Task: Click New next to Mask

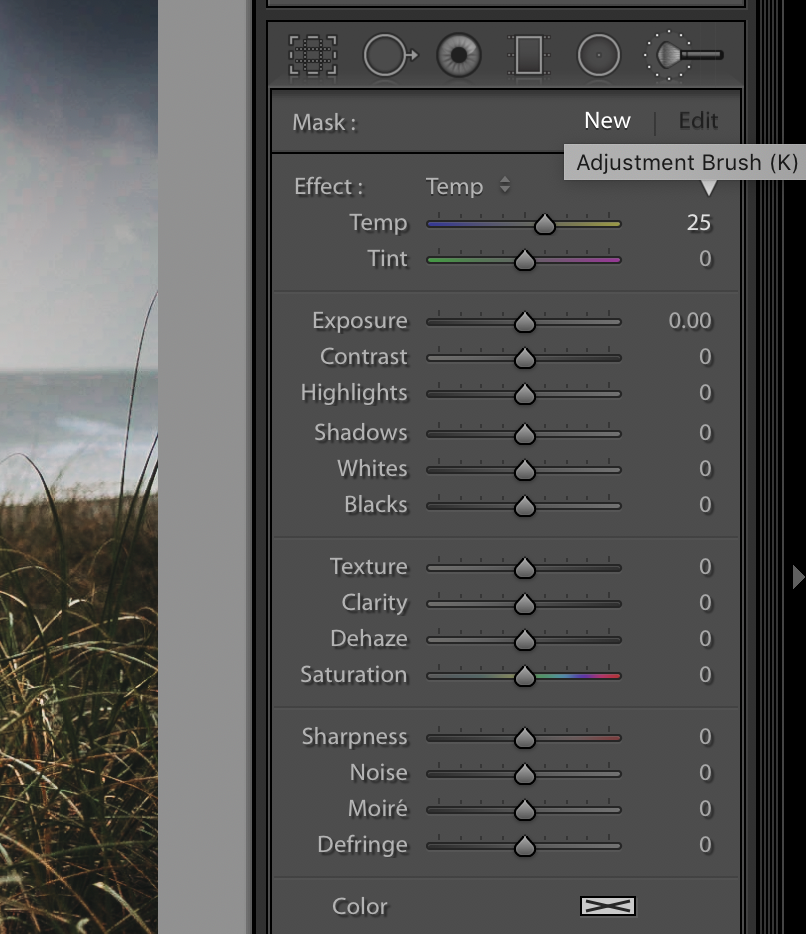Action: (x=607, y=120)
